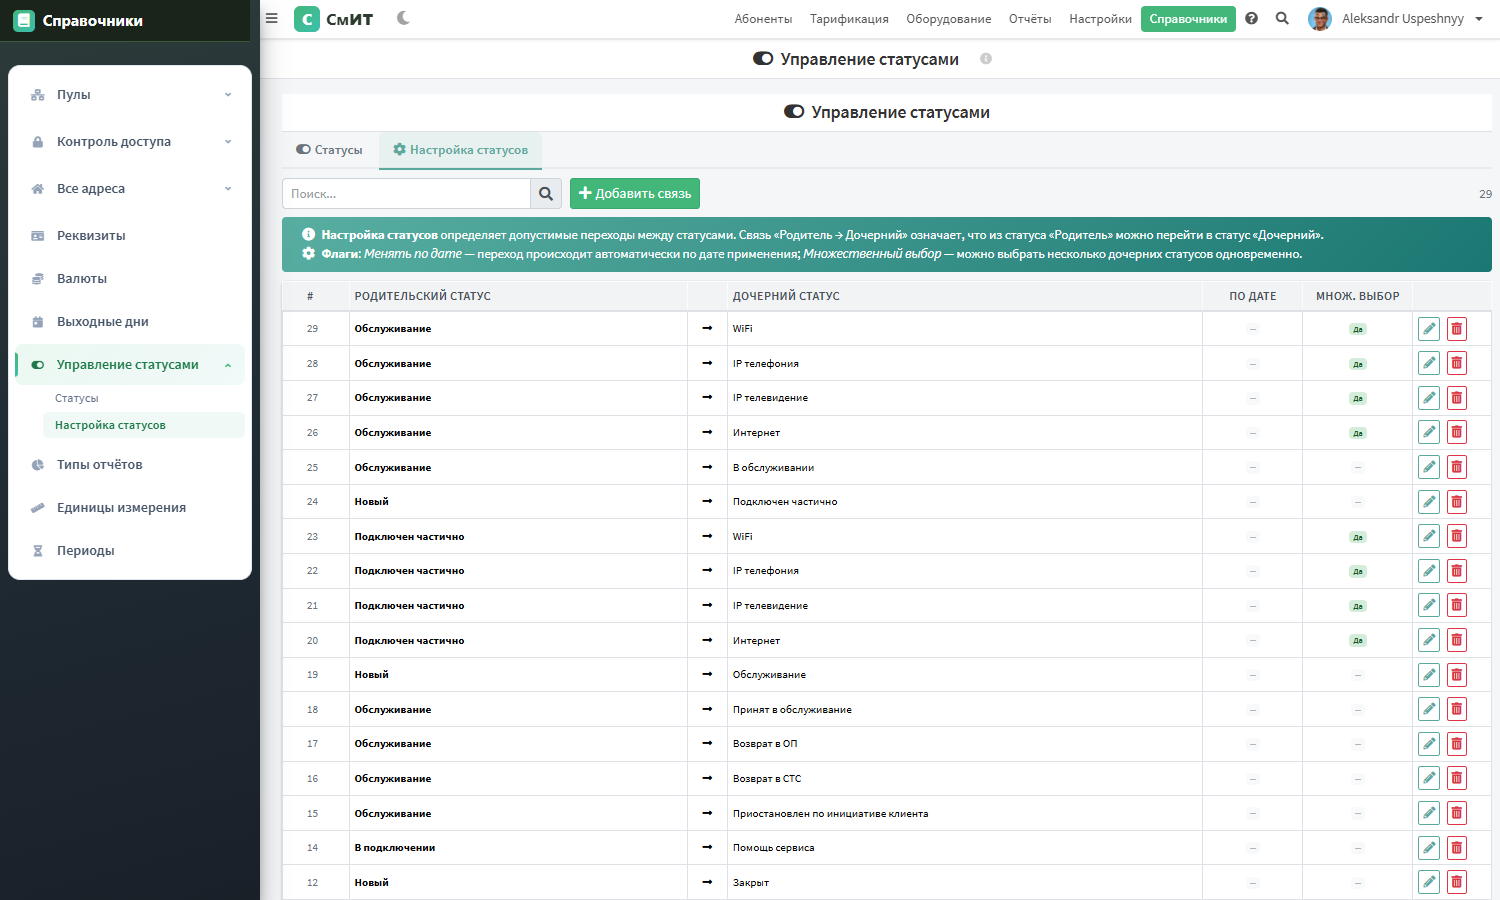Click the Добавить связь button

635,194
